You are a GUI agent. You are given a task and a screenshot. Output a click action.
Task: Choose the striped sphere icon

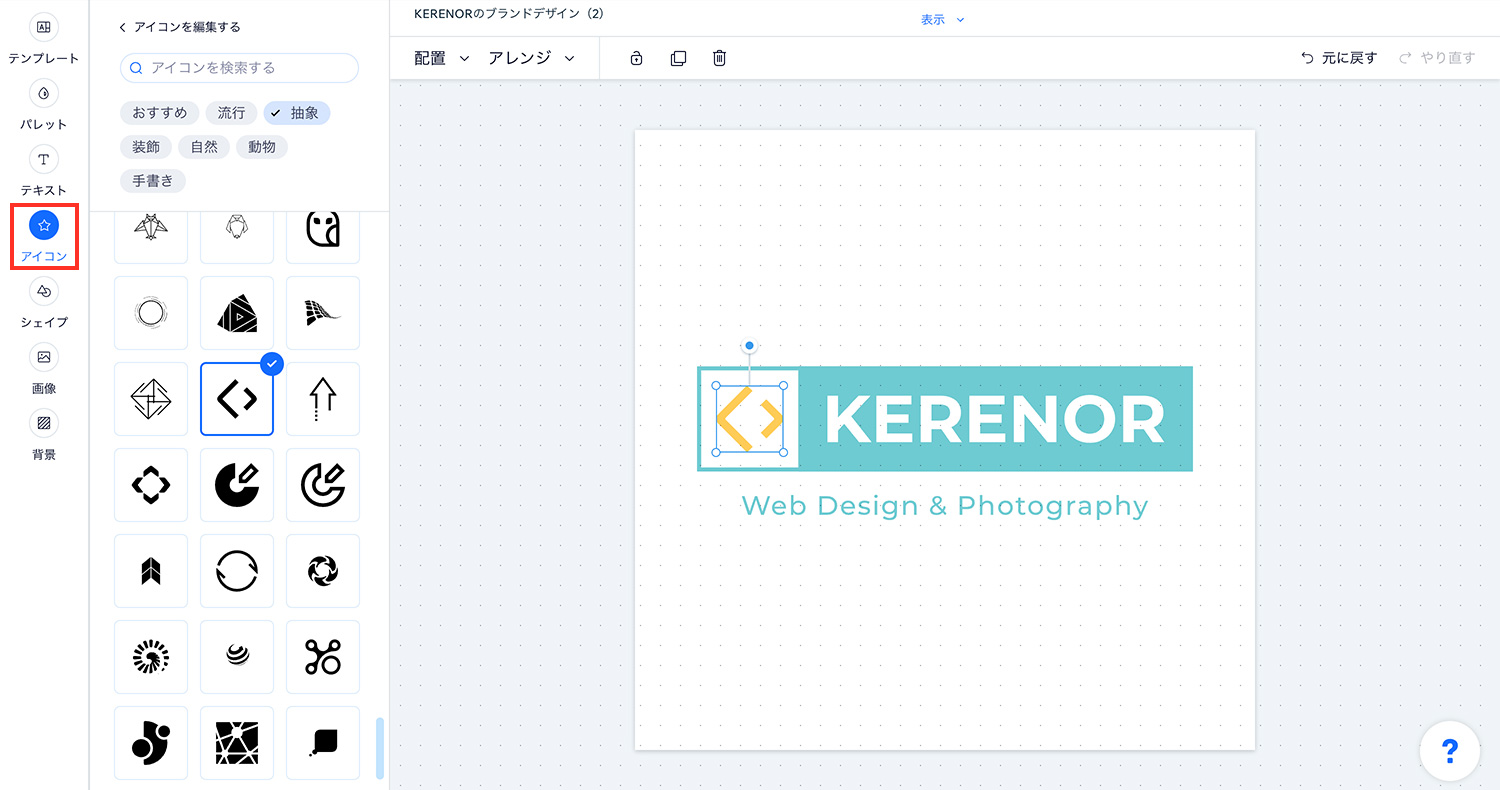point(237,657)
